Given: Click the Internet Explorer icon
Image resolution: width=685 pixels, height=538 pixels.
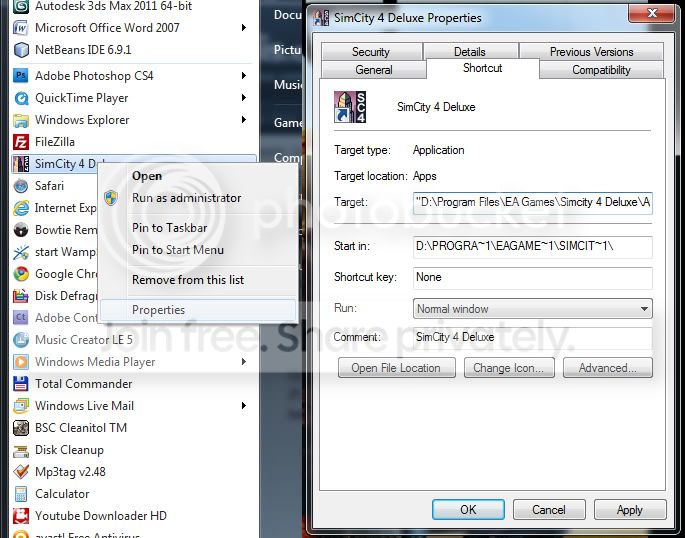Looking at the screenshot, I should (x=21, y=208).
